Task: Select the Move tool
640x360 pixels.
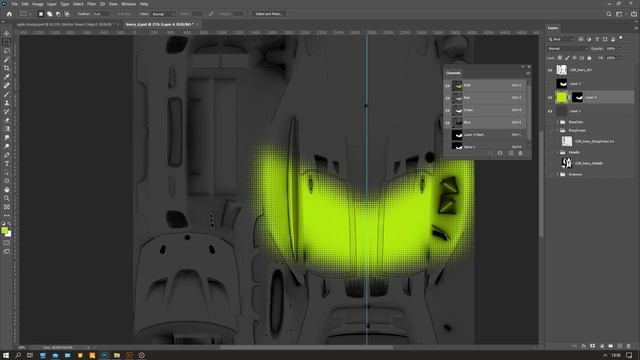Action: click(7, 33)
